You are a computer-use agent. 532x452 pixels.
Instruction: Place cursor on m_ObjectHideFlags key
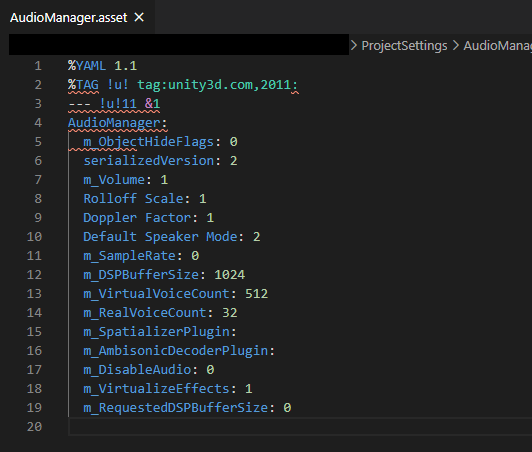pos(148,142)
